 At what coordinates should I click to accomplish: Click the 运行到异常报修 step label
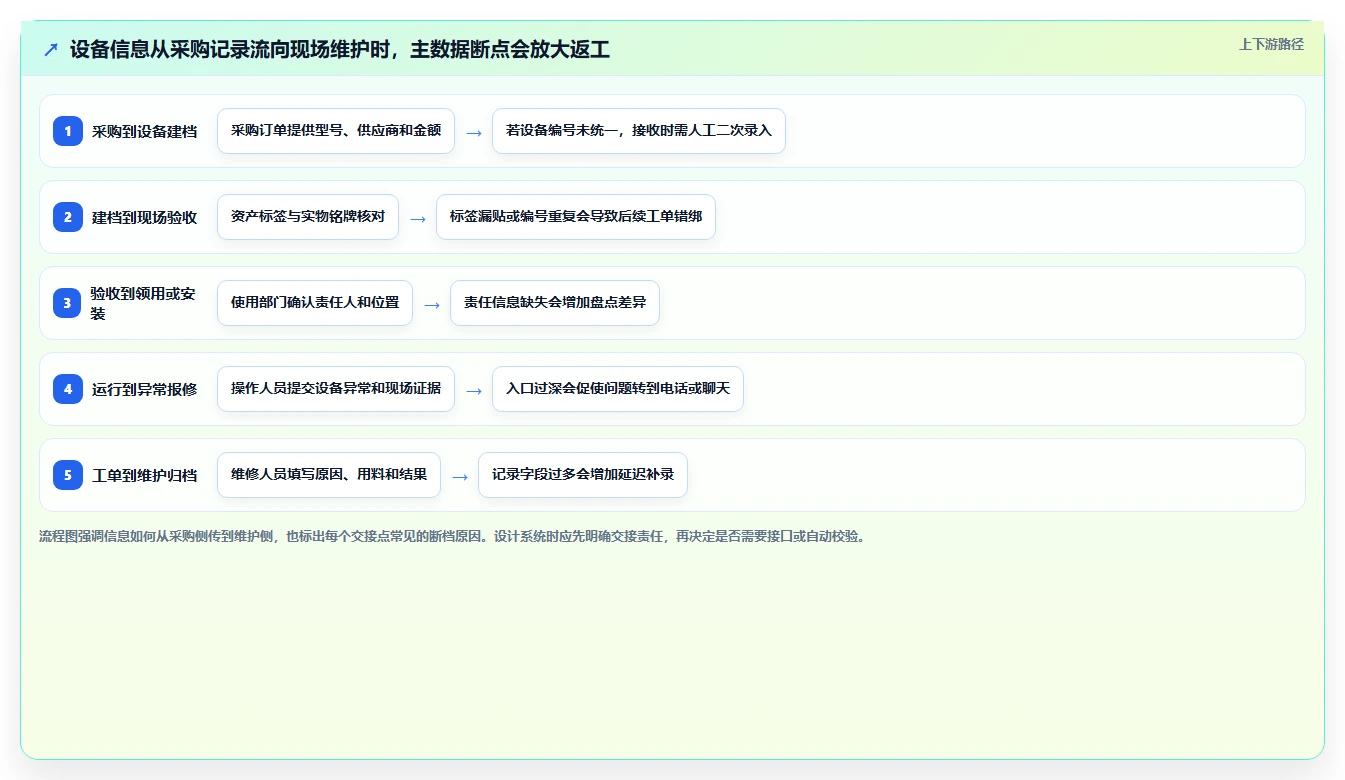pyautogui.click(x=144, y=389)
